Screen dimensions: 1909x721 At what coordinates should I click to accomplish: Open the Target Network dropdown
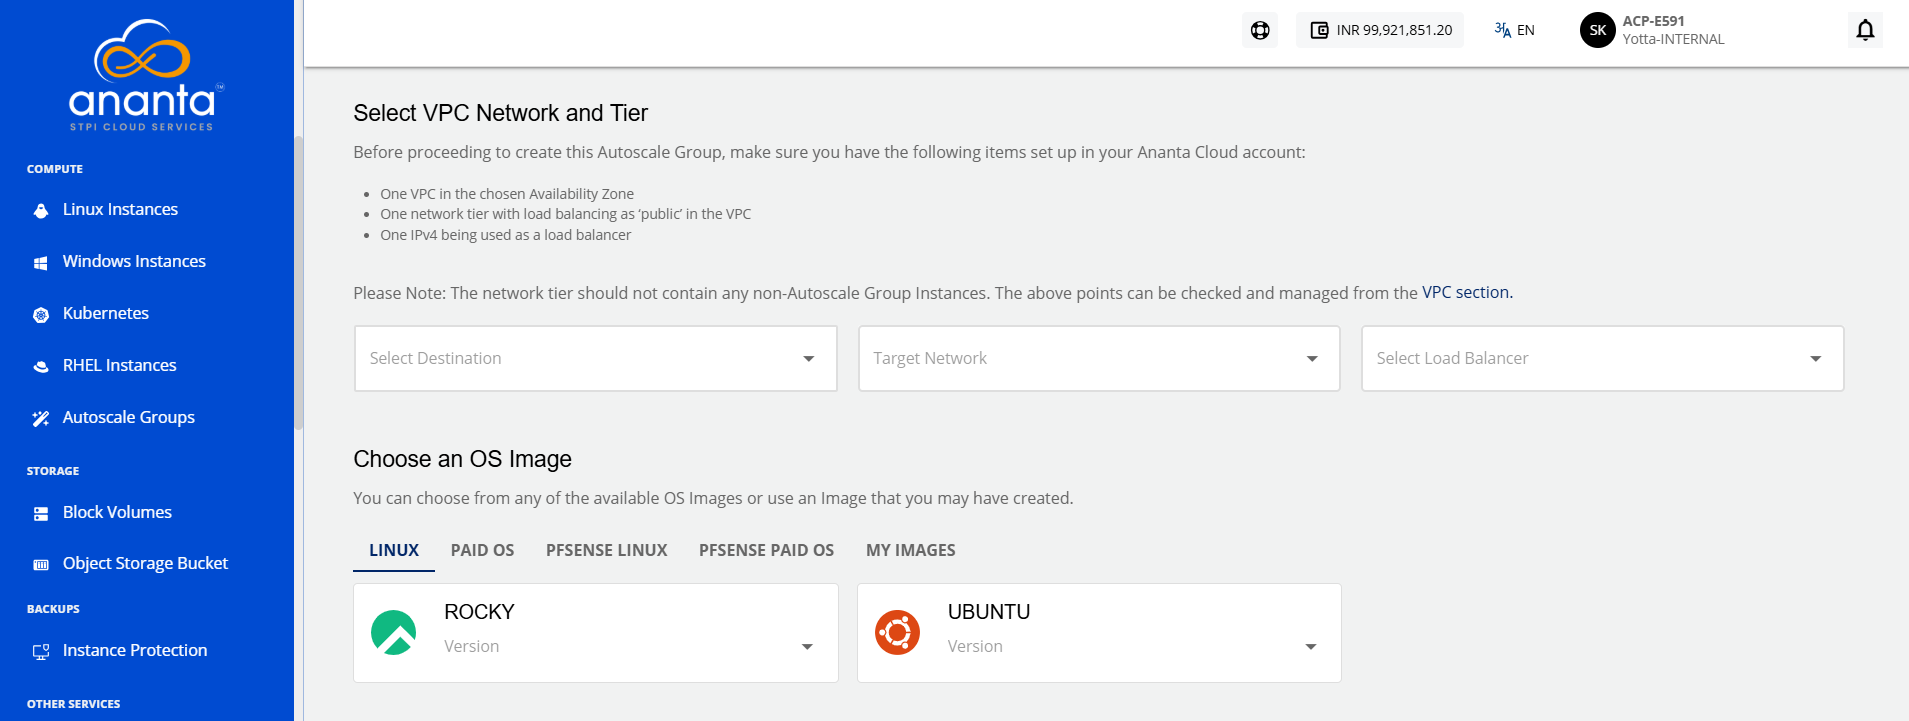point(1099,358)
